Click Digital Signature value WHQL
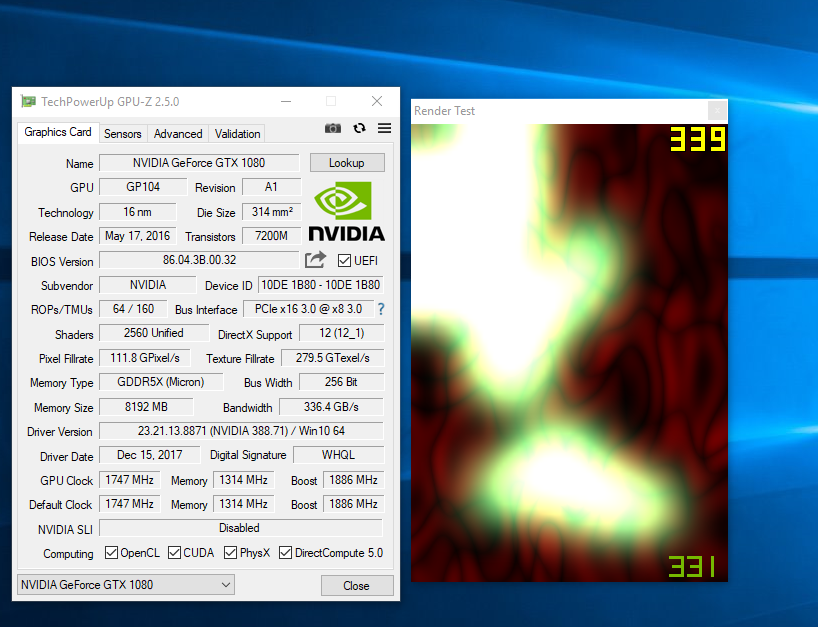 [x=339, y=455]
